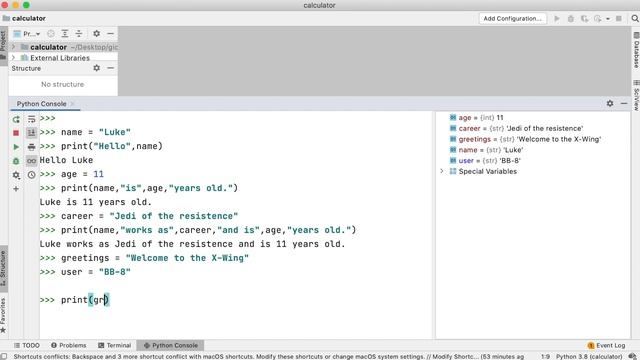Select bottom Python Console tool button
640x360 pixels.
(x=170, y=345)
